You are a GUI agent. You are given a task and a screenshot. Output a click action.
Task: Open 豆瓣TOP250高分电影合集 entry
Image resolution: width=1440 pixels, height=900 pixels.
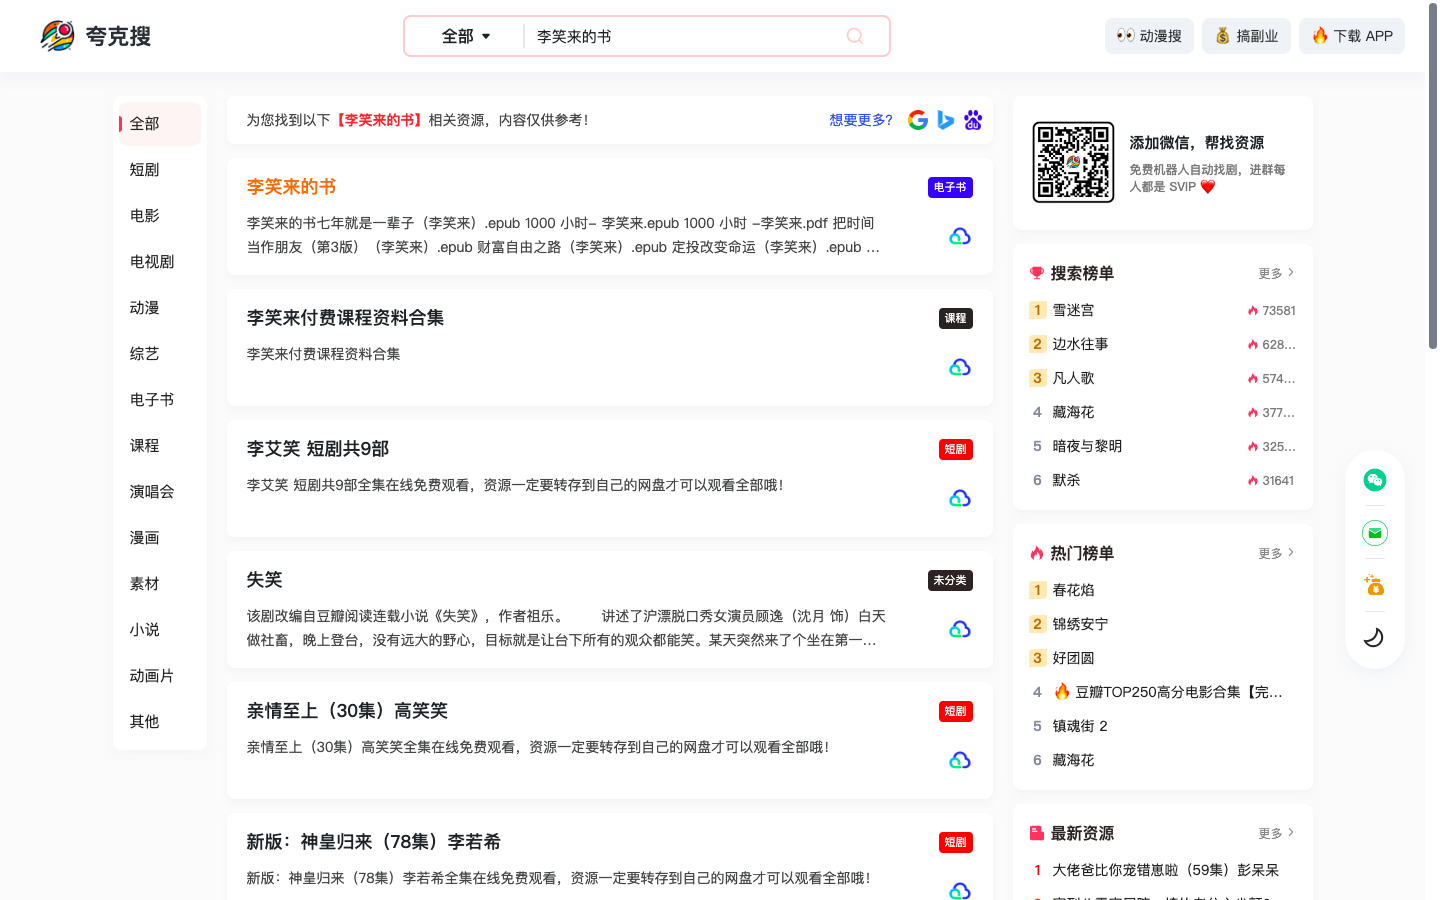coord(1168,692)
